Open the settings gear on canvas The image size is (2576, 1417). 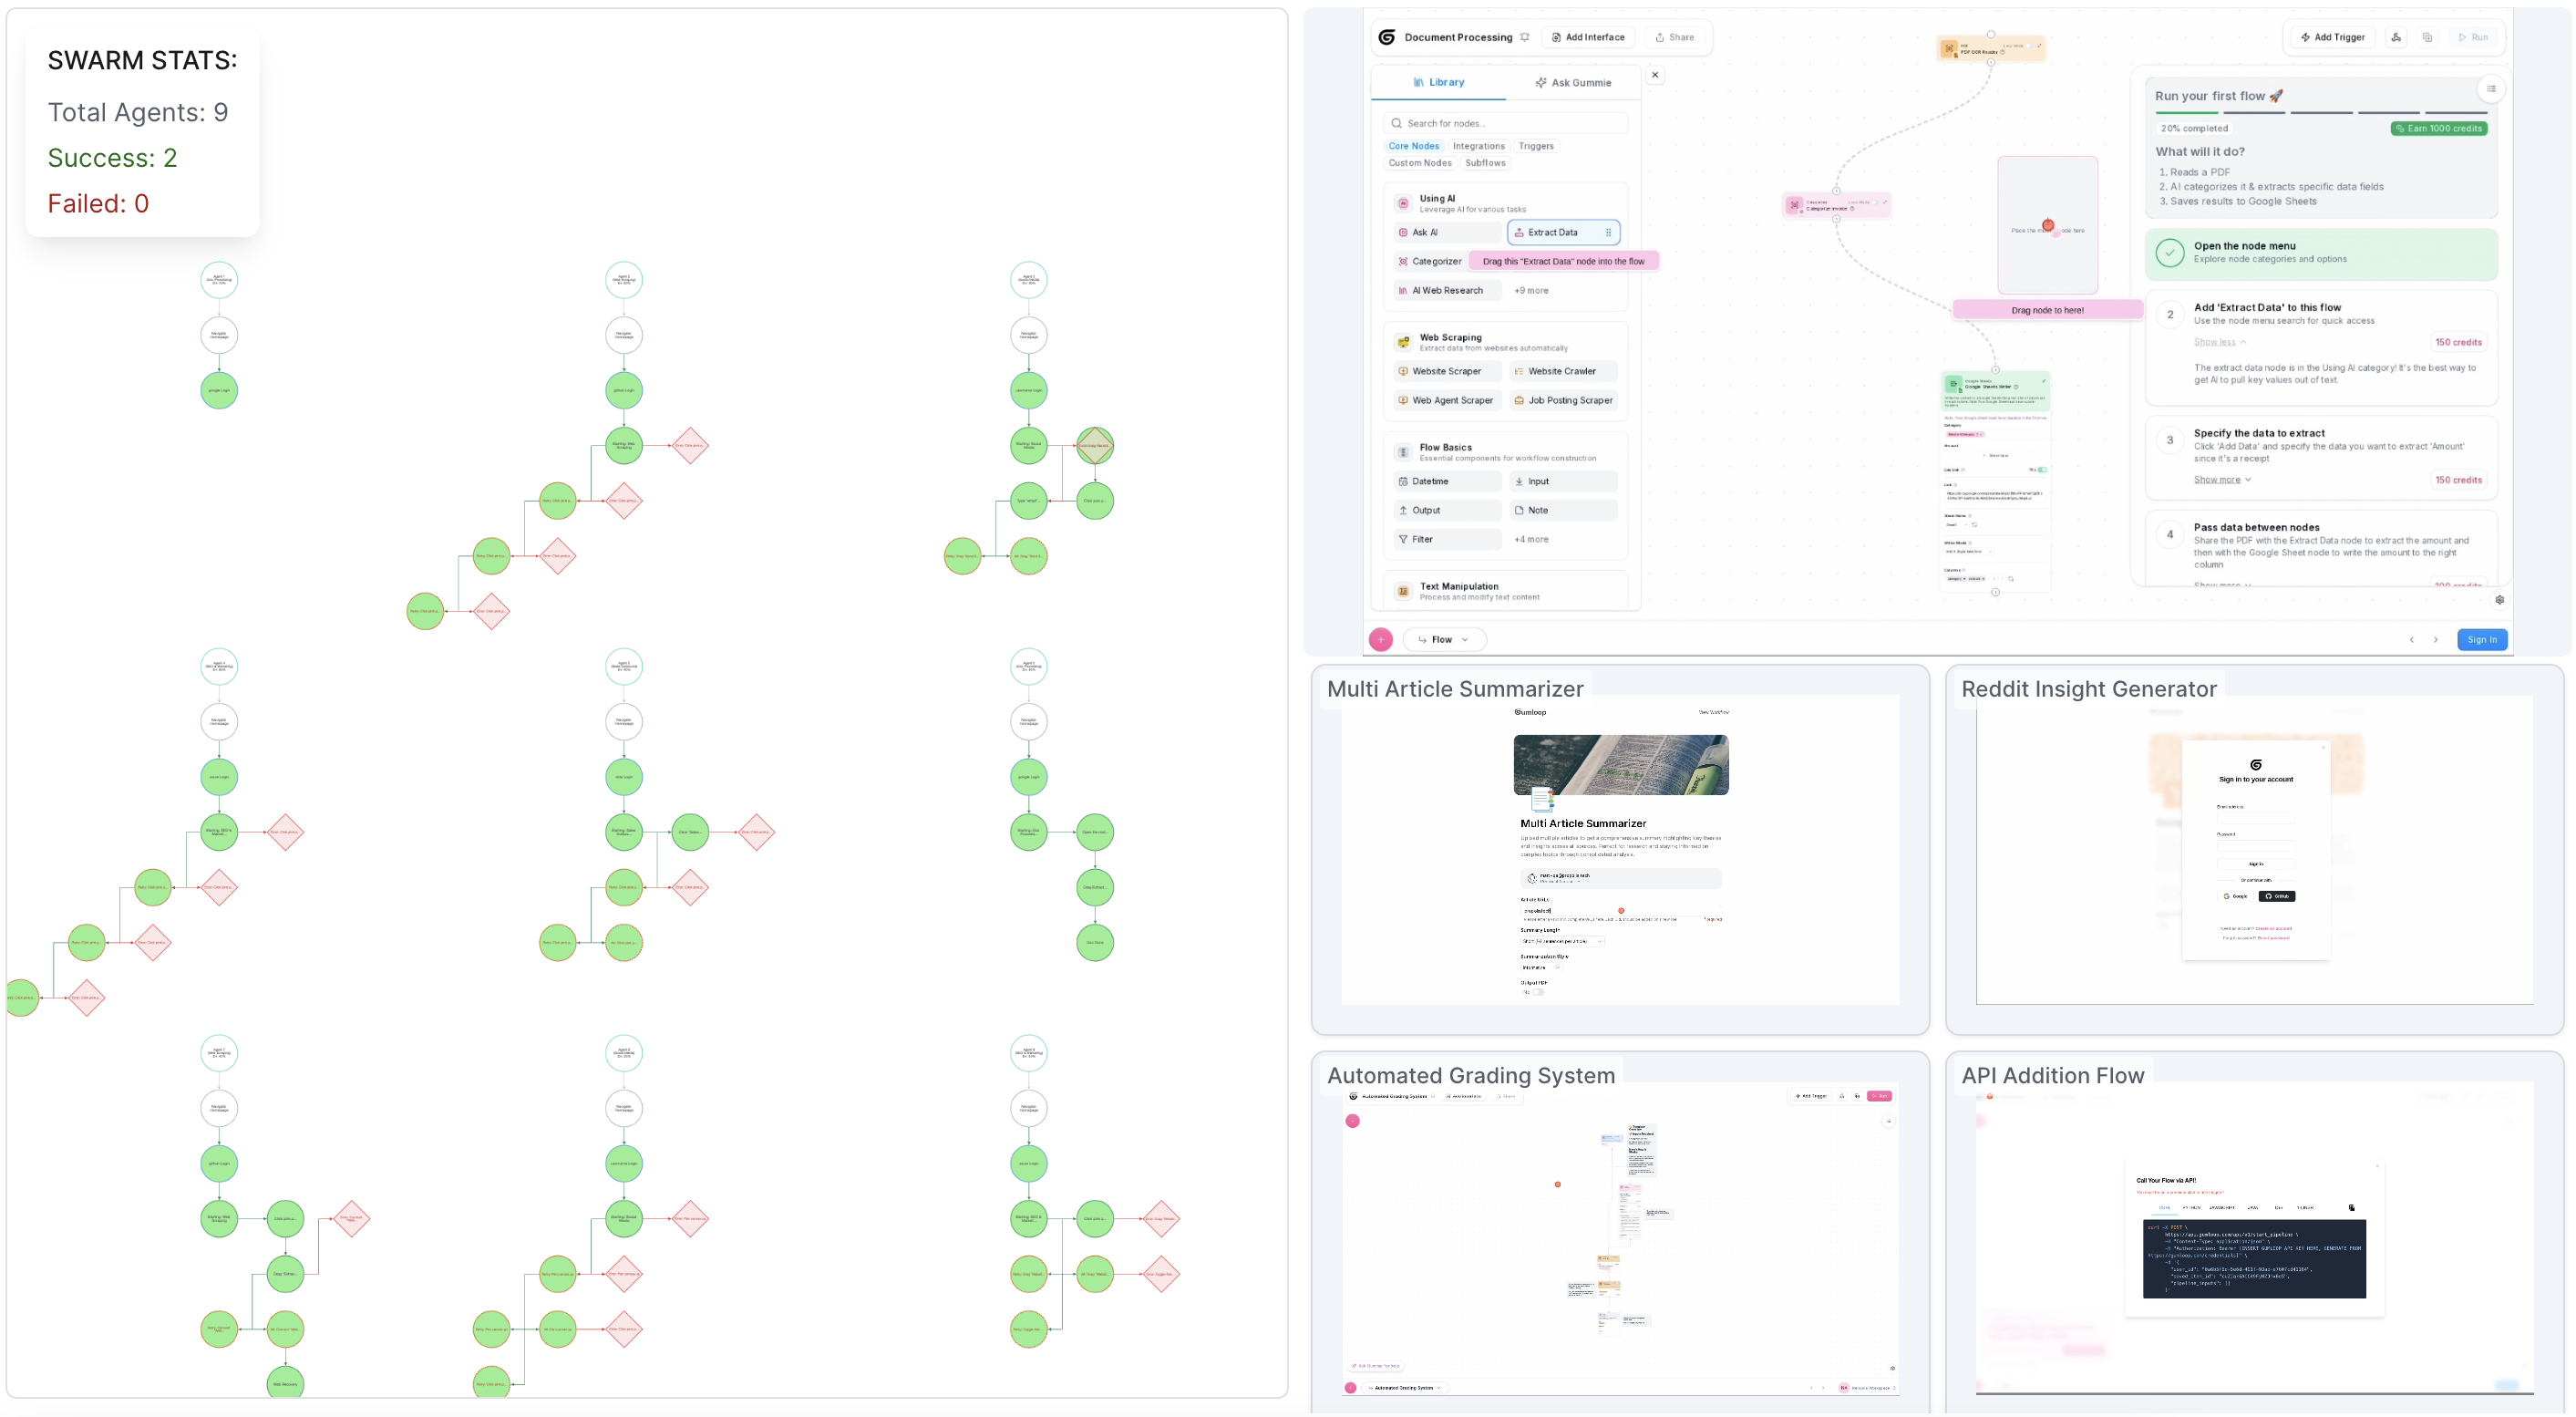pyautogui.click(x=2499, y=600)
